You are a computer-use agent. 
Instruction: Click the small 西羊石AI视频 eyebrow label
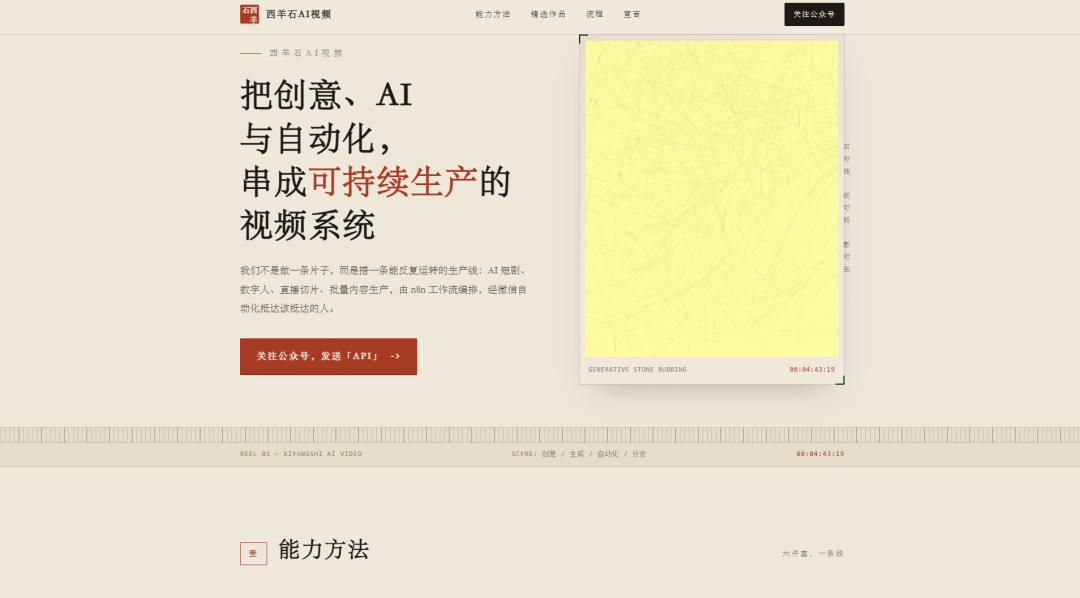(306, 53)
